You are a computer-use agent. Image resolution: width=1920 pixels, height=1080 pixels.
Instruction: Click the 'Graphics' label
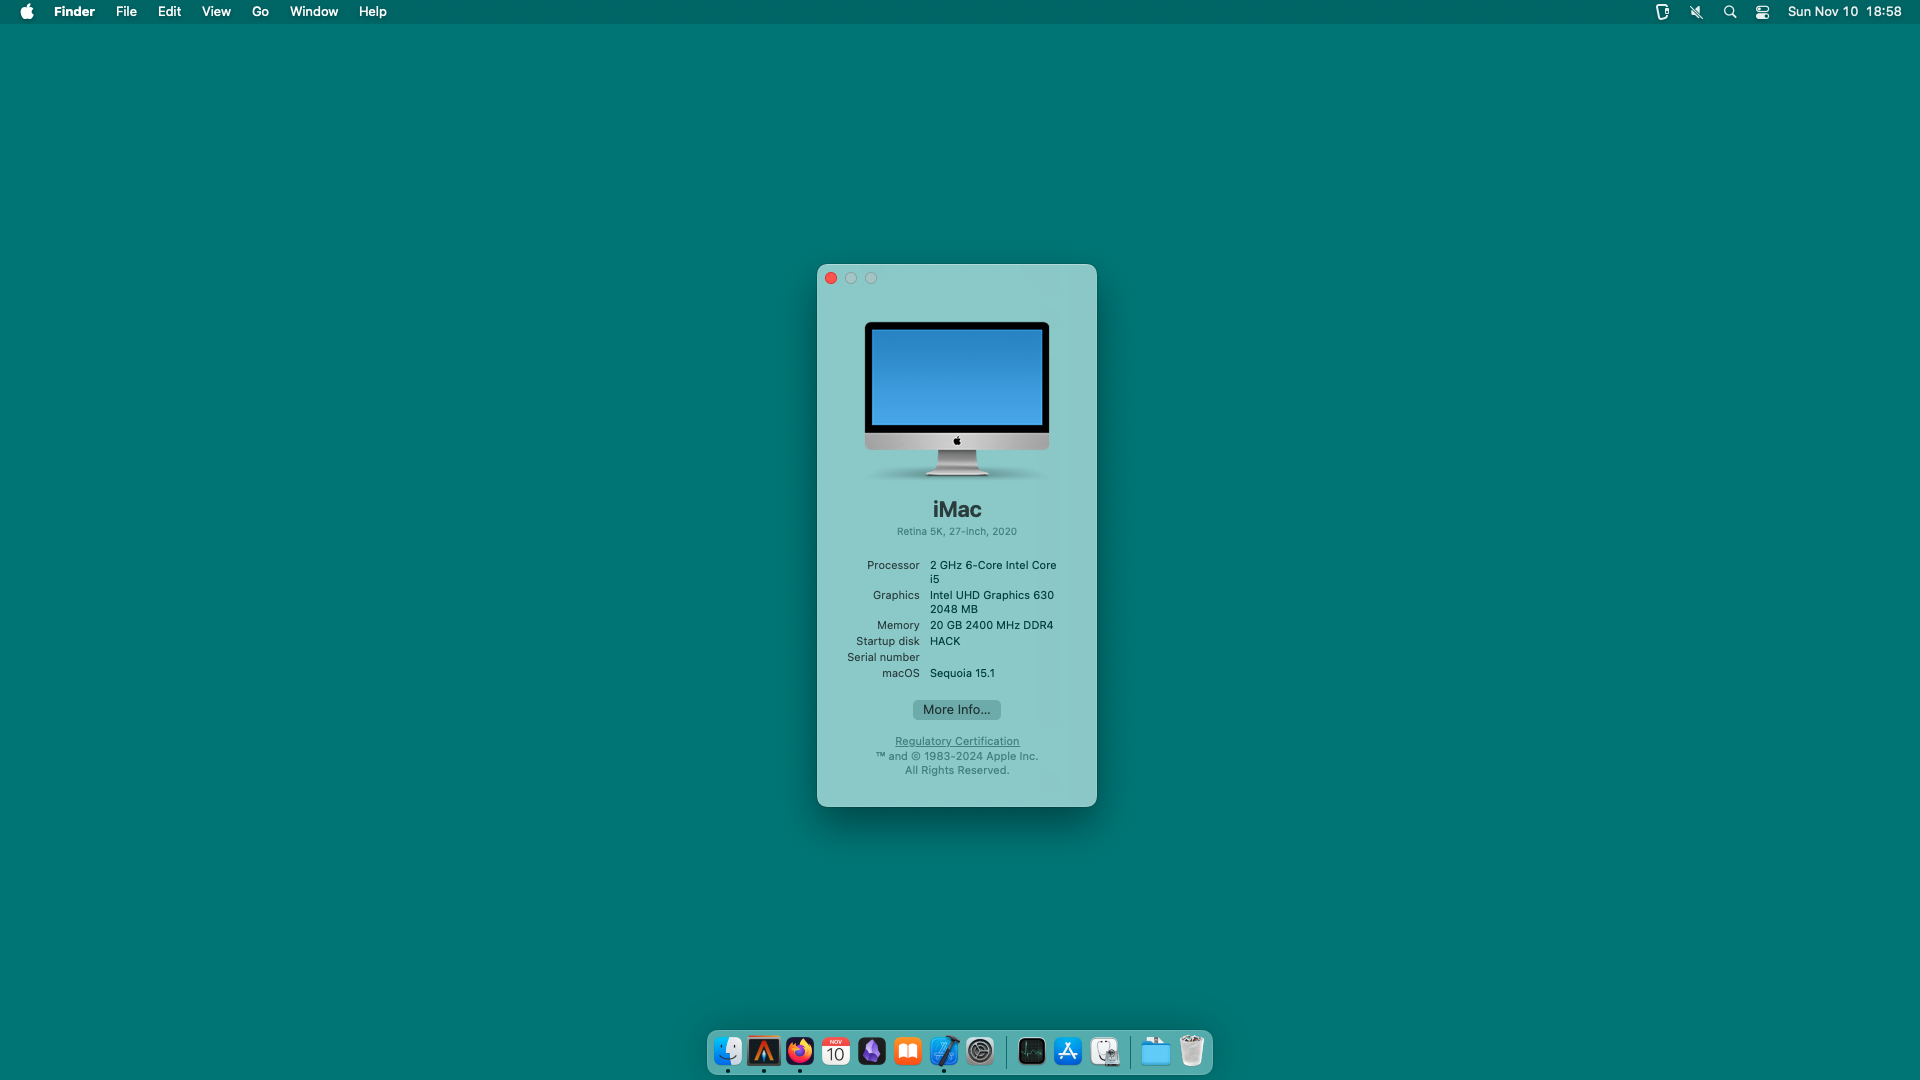[x=896, y=595]
